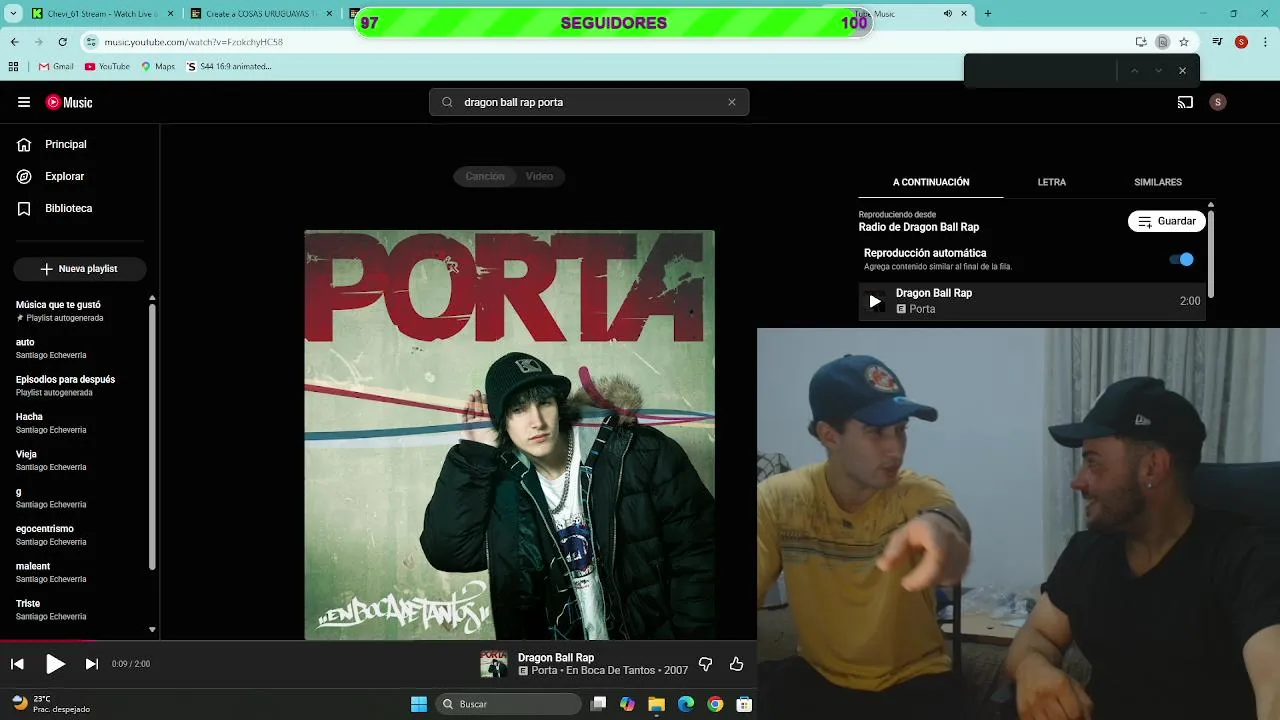Skip to next track
The height and width of the screenshot is (720, 1280).
[x=92, y=664]
